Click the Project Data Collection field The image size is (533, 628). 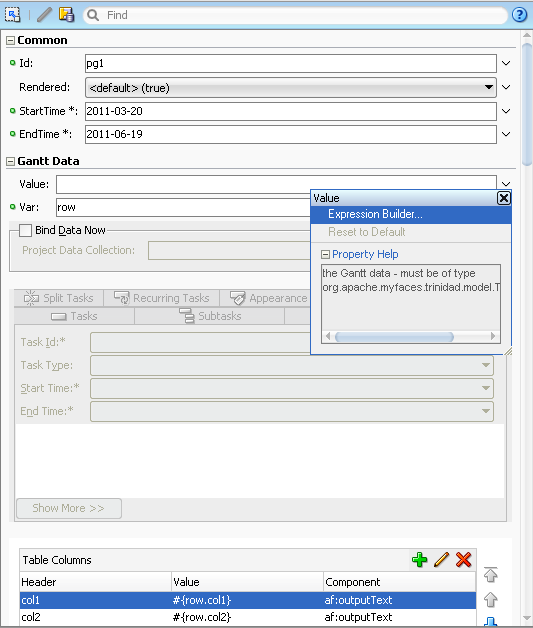click(x=229, y=250)
